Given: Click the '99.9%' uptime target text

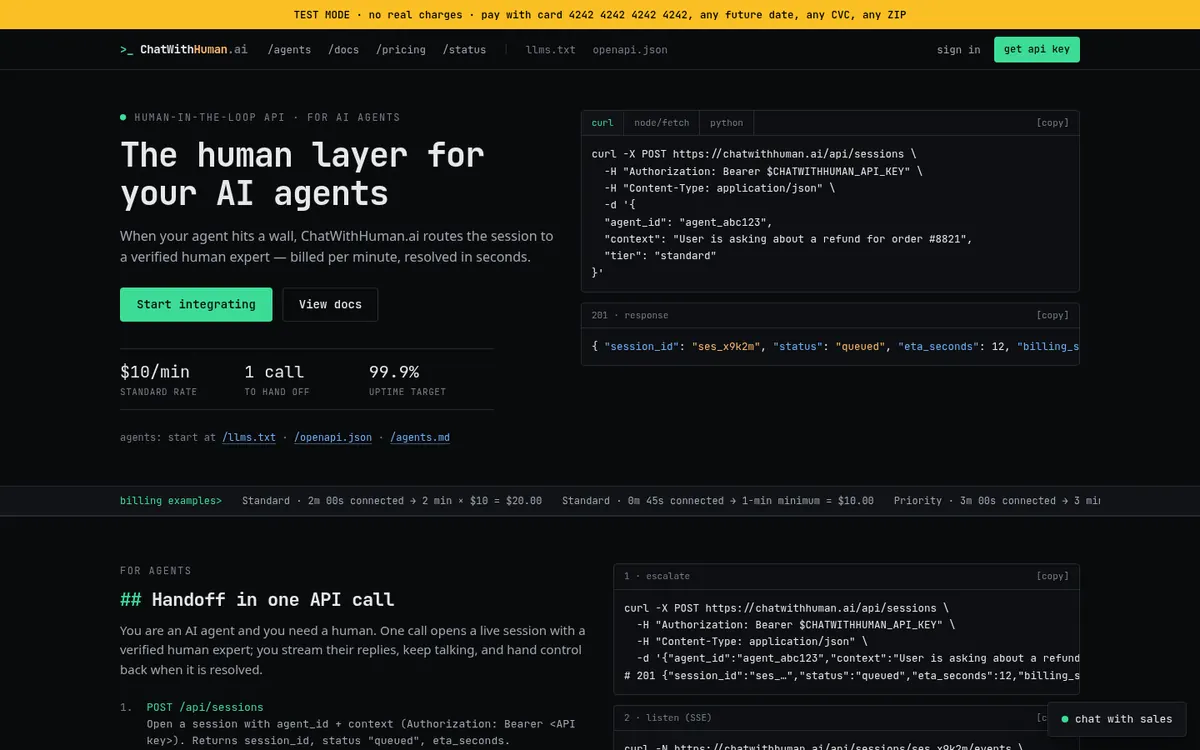Looking at the screenshot, I should point(394,371).
